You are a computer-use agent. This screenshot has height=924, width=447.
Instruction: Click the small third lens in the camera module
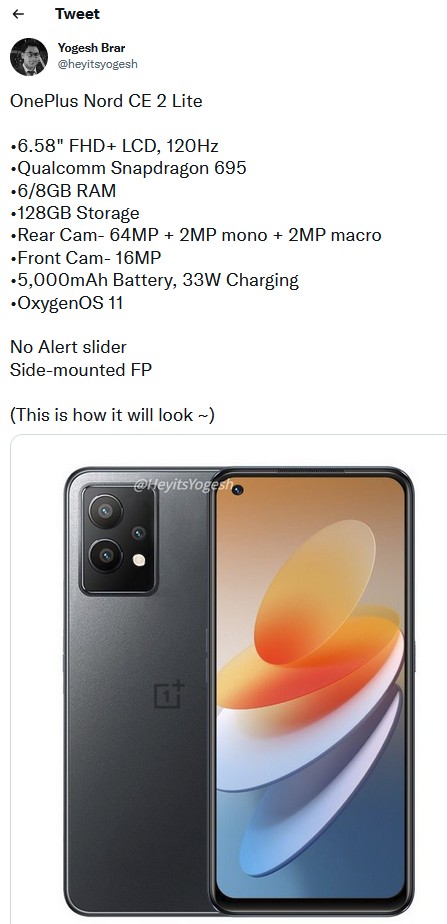pyautogui.click(x=138, y=533)
